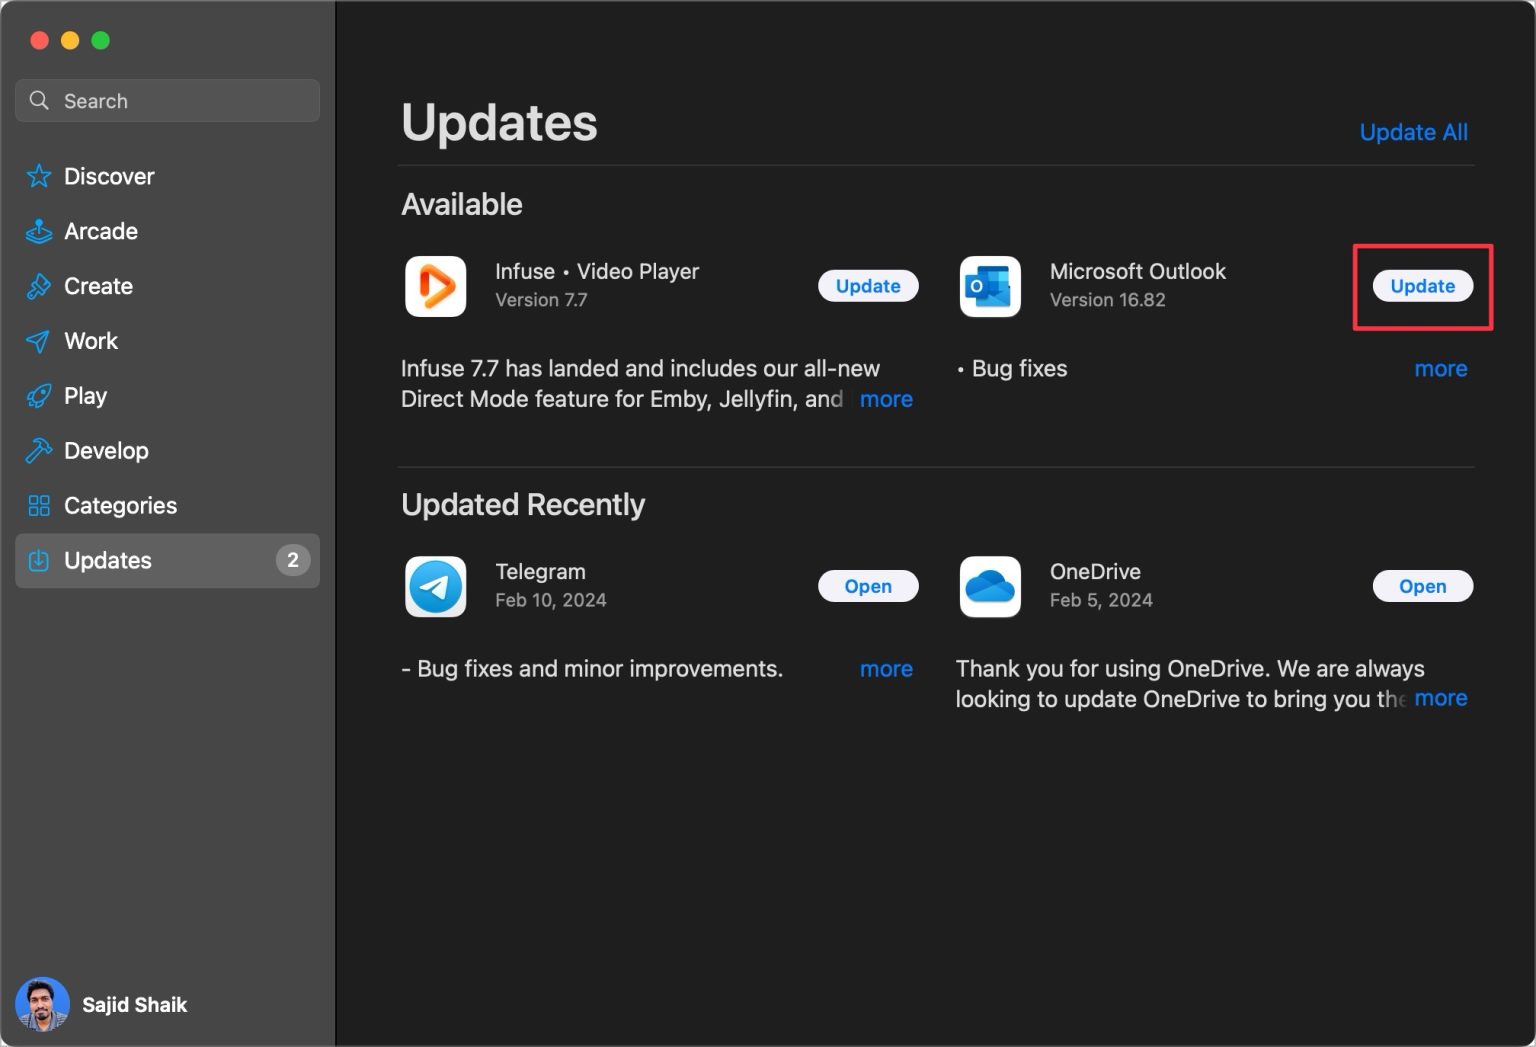Update Microsoft Outlook
Image resolution: width=1536 pixels, height=1047 pixels.
click(x=1422, y=285)
